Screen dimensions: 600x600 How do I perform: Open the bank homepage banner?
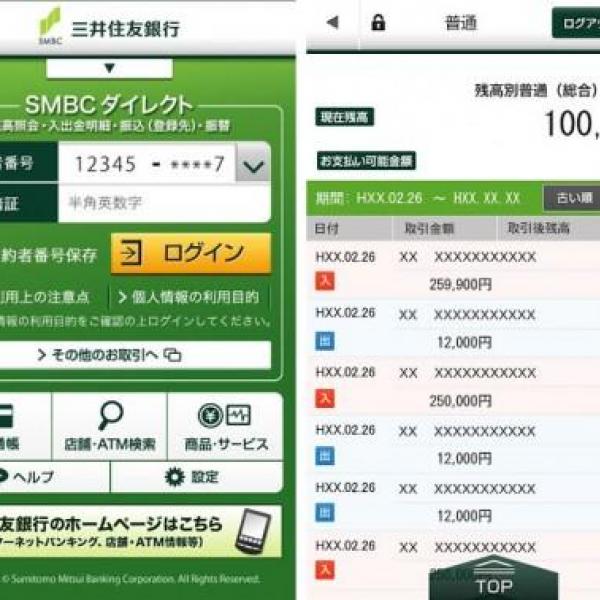point(141,531)
